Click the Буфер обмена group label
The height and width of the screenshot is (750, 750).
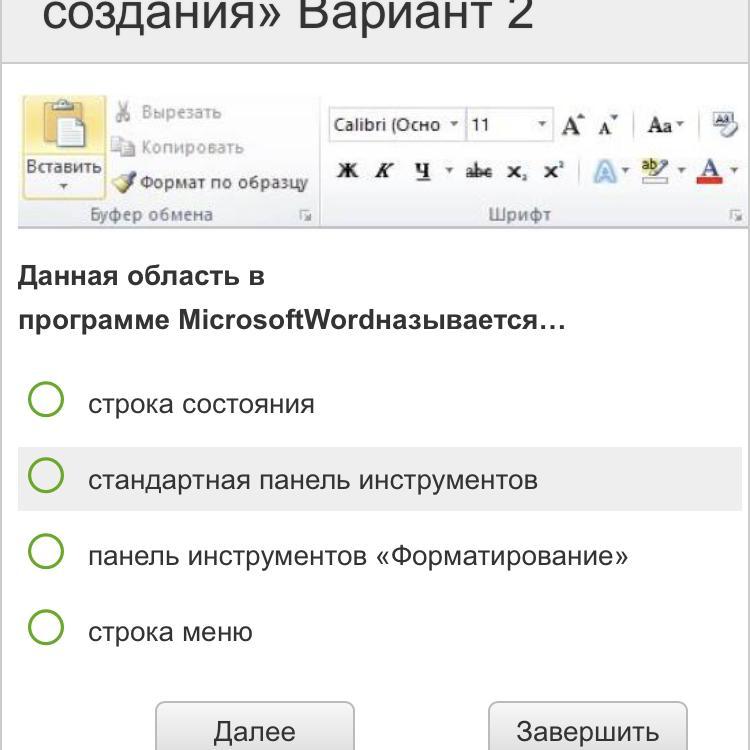(x=152, y=215)
